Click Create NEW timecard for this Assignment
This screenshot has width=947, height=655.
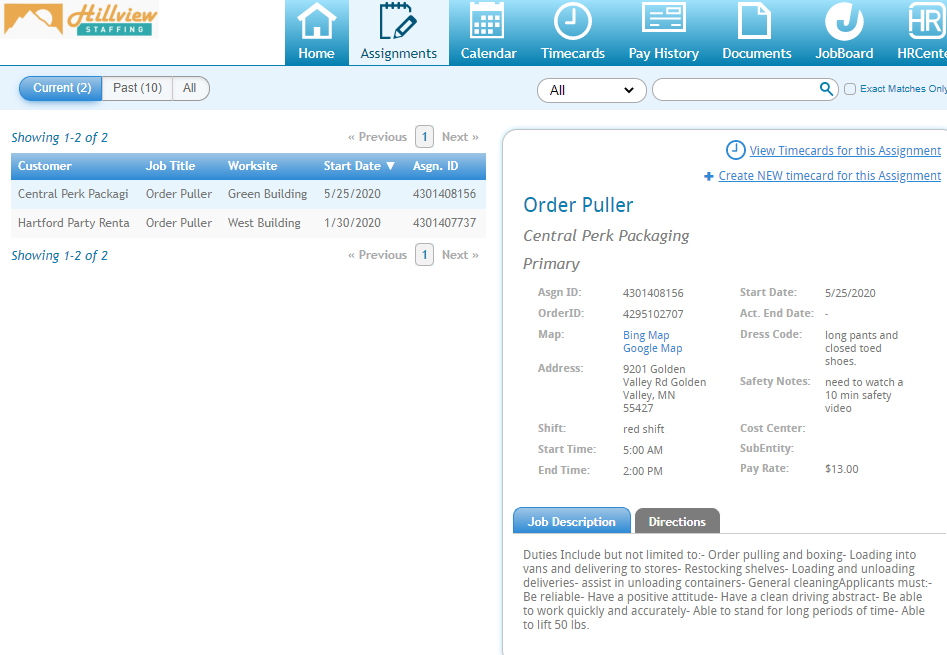[x=829, y=176]
